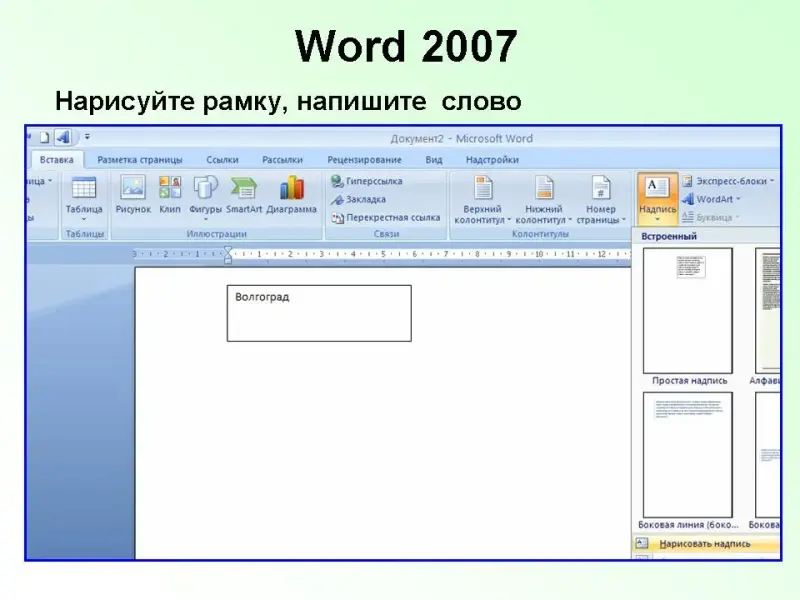Open the WordArt gallery dropdown
Viewport: 800px width, 600px height.
[x=715, y=199]
